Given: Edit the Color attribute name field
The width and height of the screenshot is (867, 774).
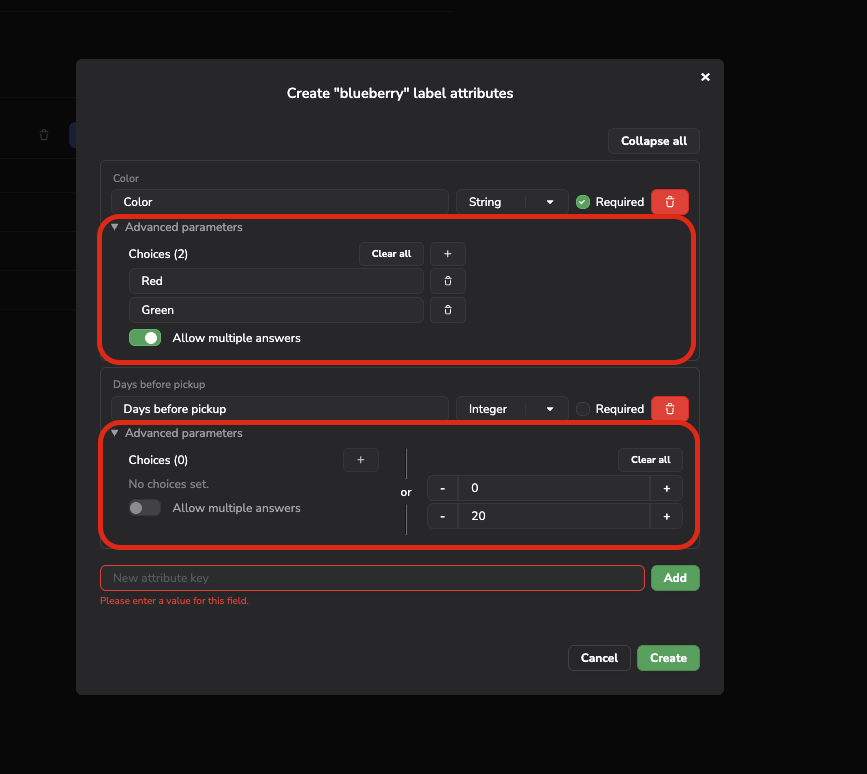Looking at the screenshot, I should pos(280,202).
